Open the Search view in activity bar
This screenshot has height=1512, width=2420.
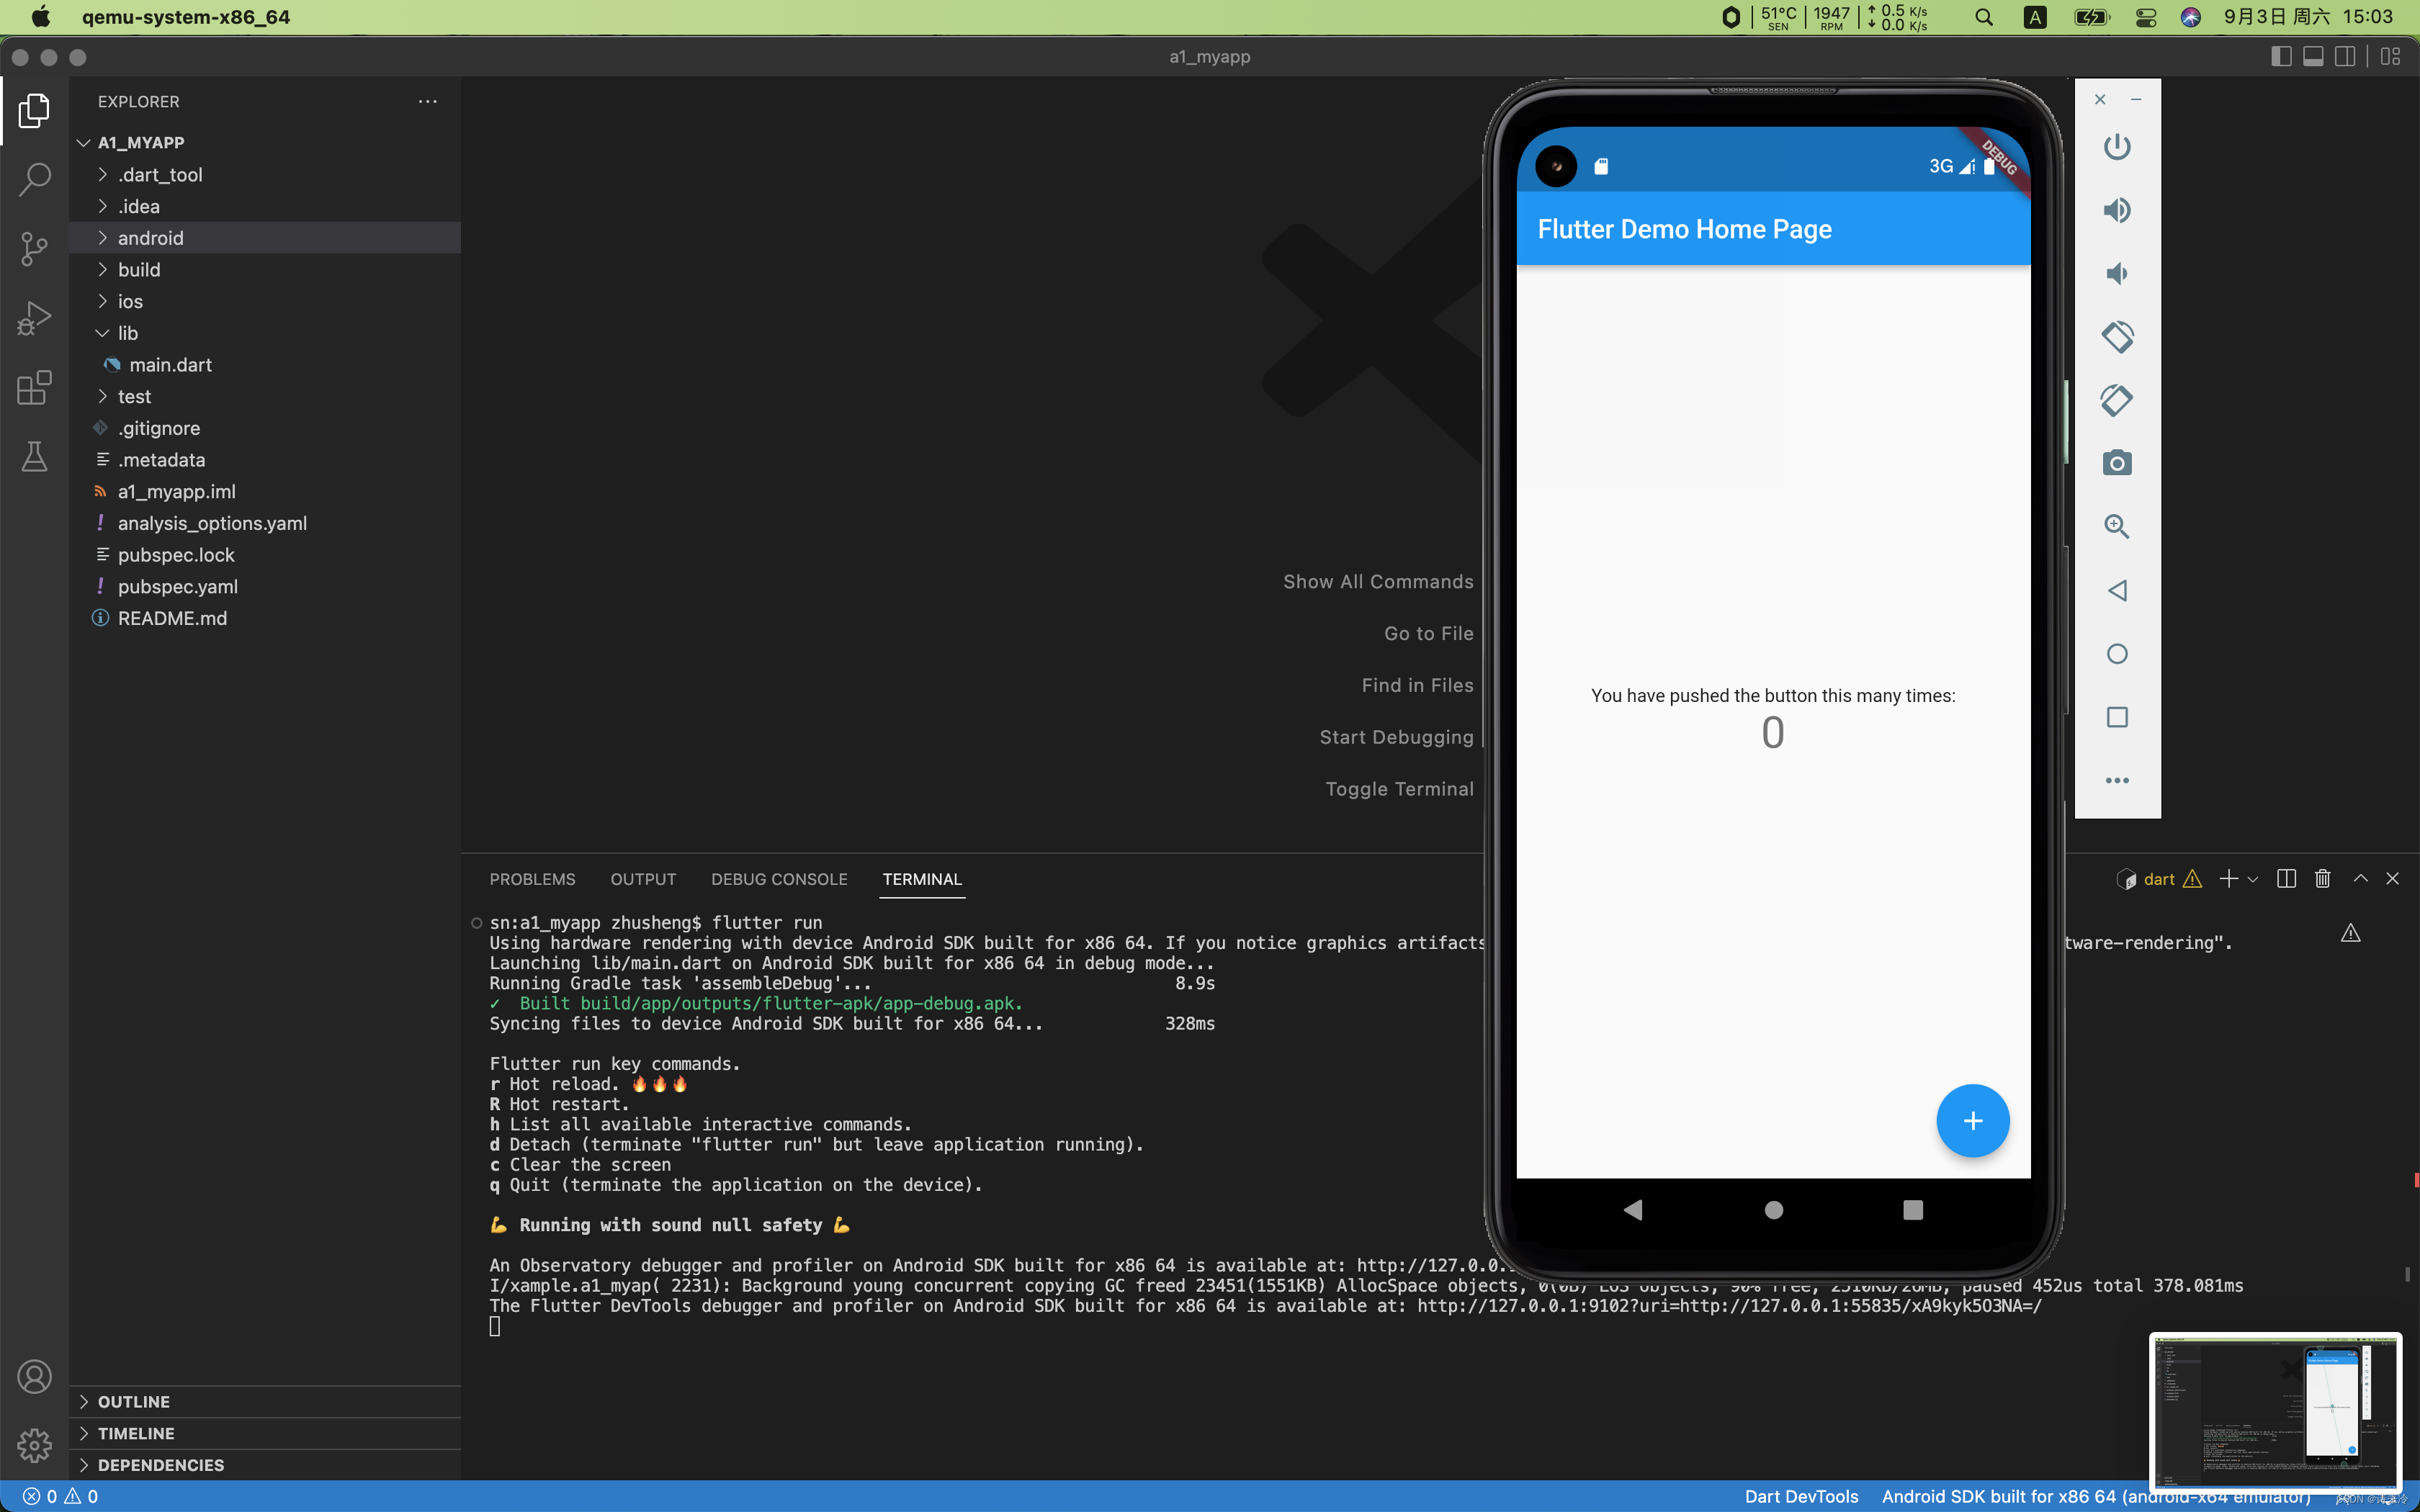[34, 179]
